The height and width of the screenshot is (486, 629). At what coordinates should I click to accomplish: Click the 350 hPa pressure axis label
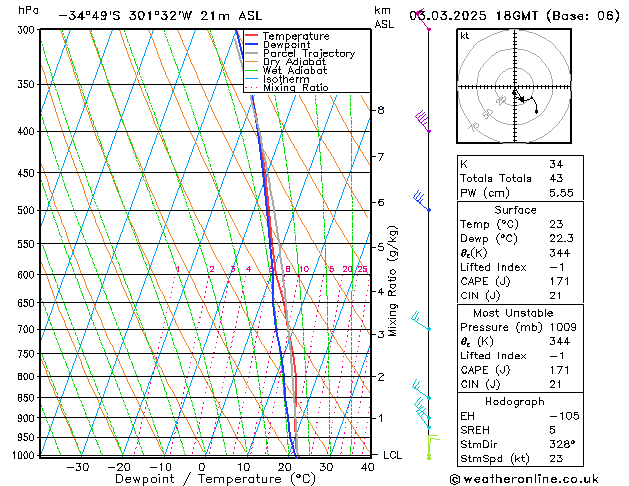28,85
